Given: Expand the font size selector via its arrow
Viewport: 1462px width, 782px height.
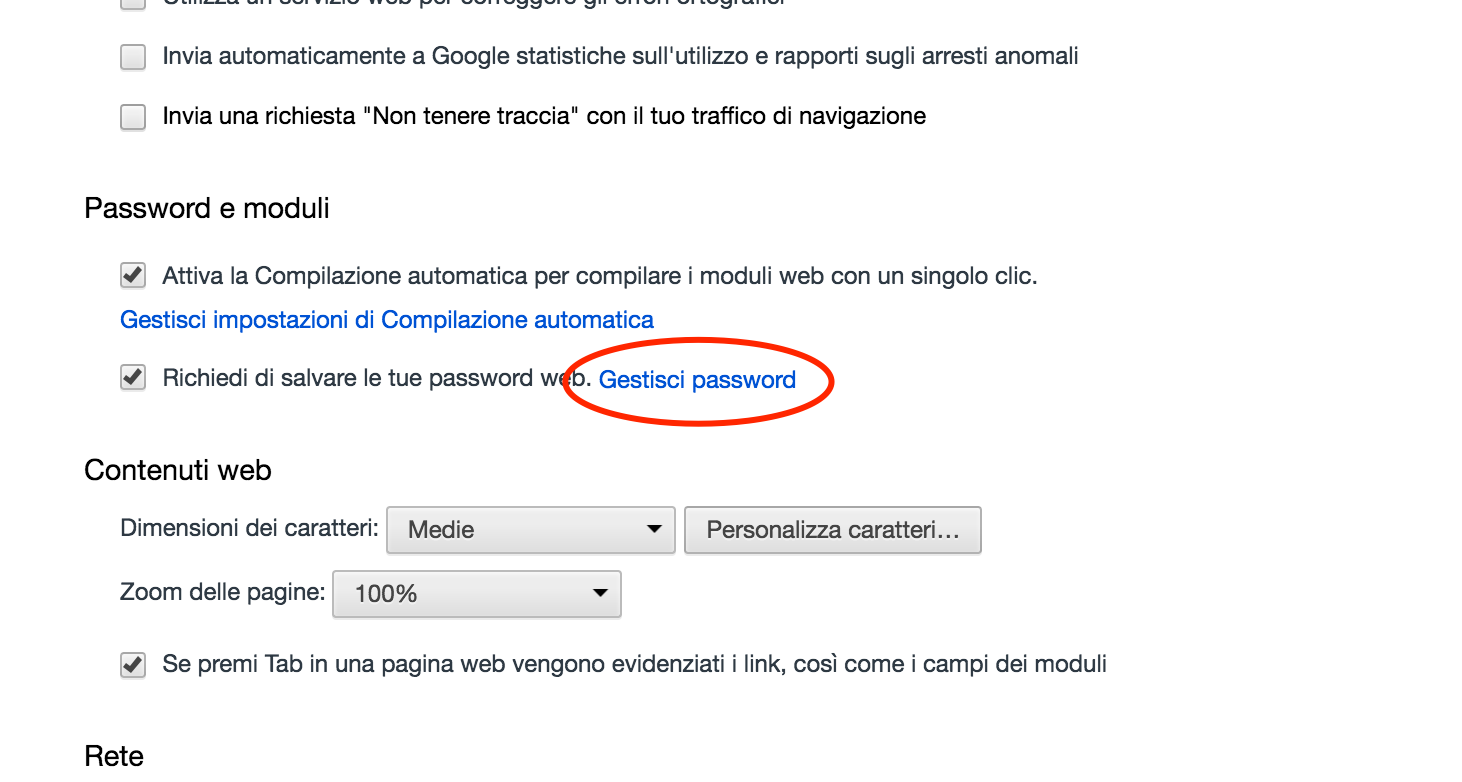Looking at the screenshot, I should [x=655, y=530].
